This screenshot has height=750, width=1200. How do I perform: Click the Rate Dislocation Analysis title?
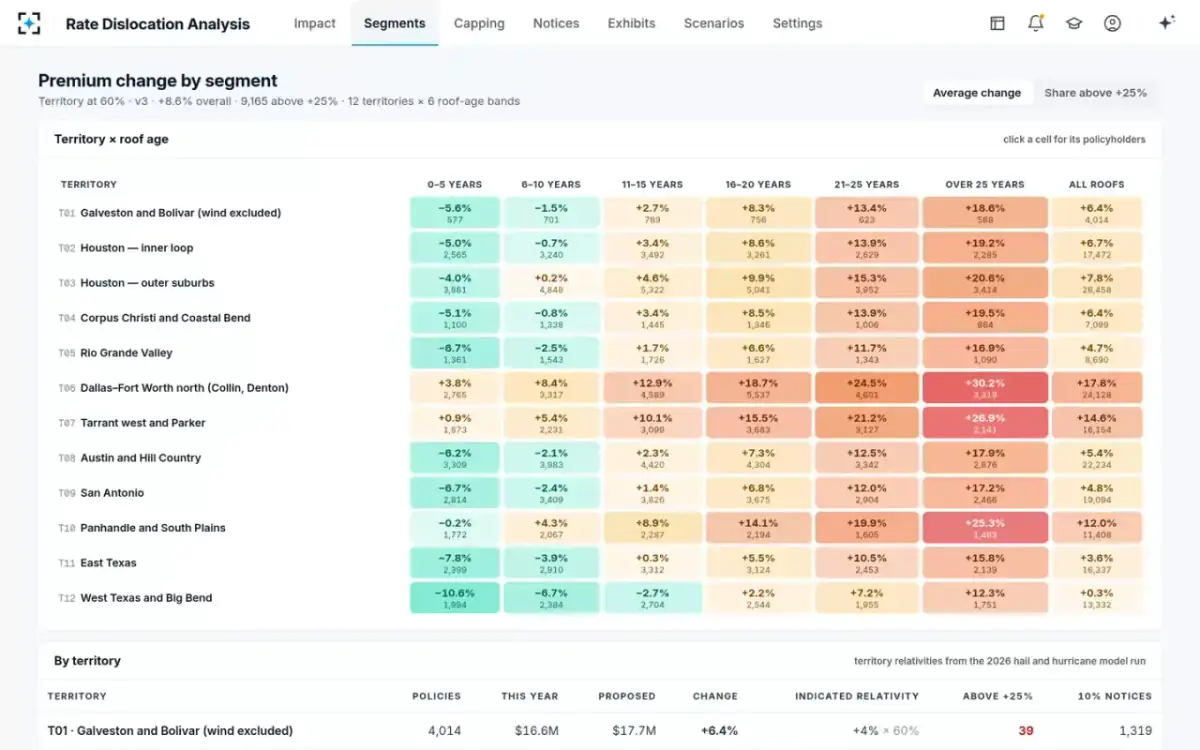pyautogui.click(x=158, y=23)
